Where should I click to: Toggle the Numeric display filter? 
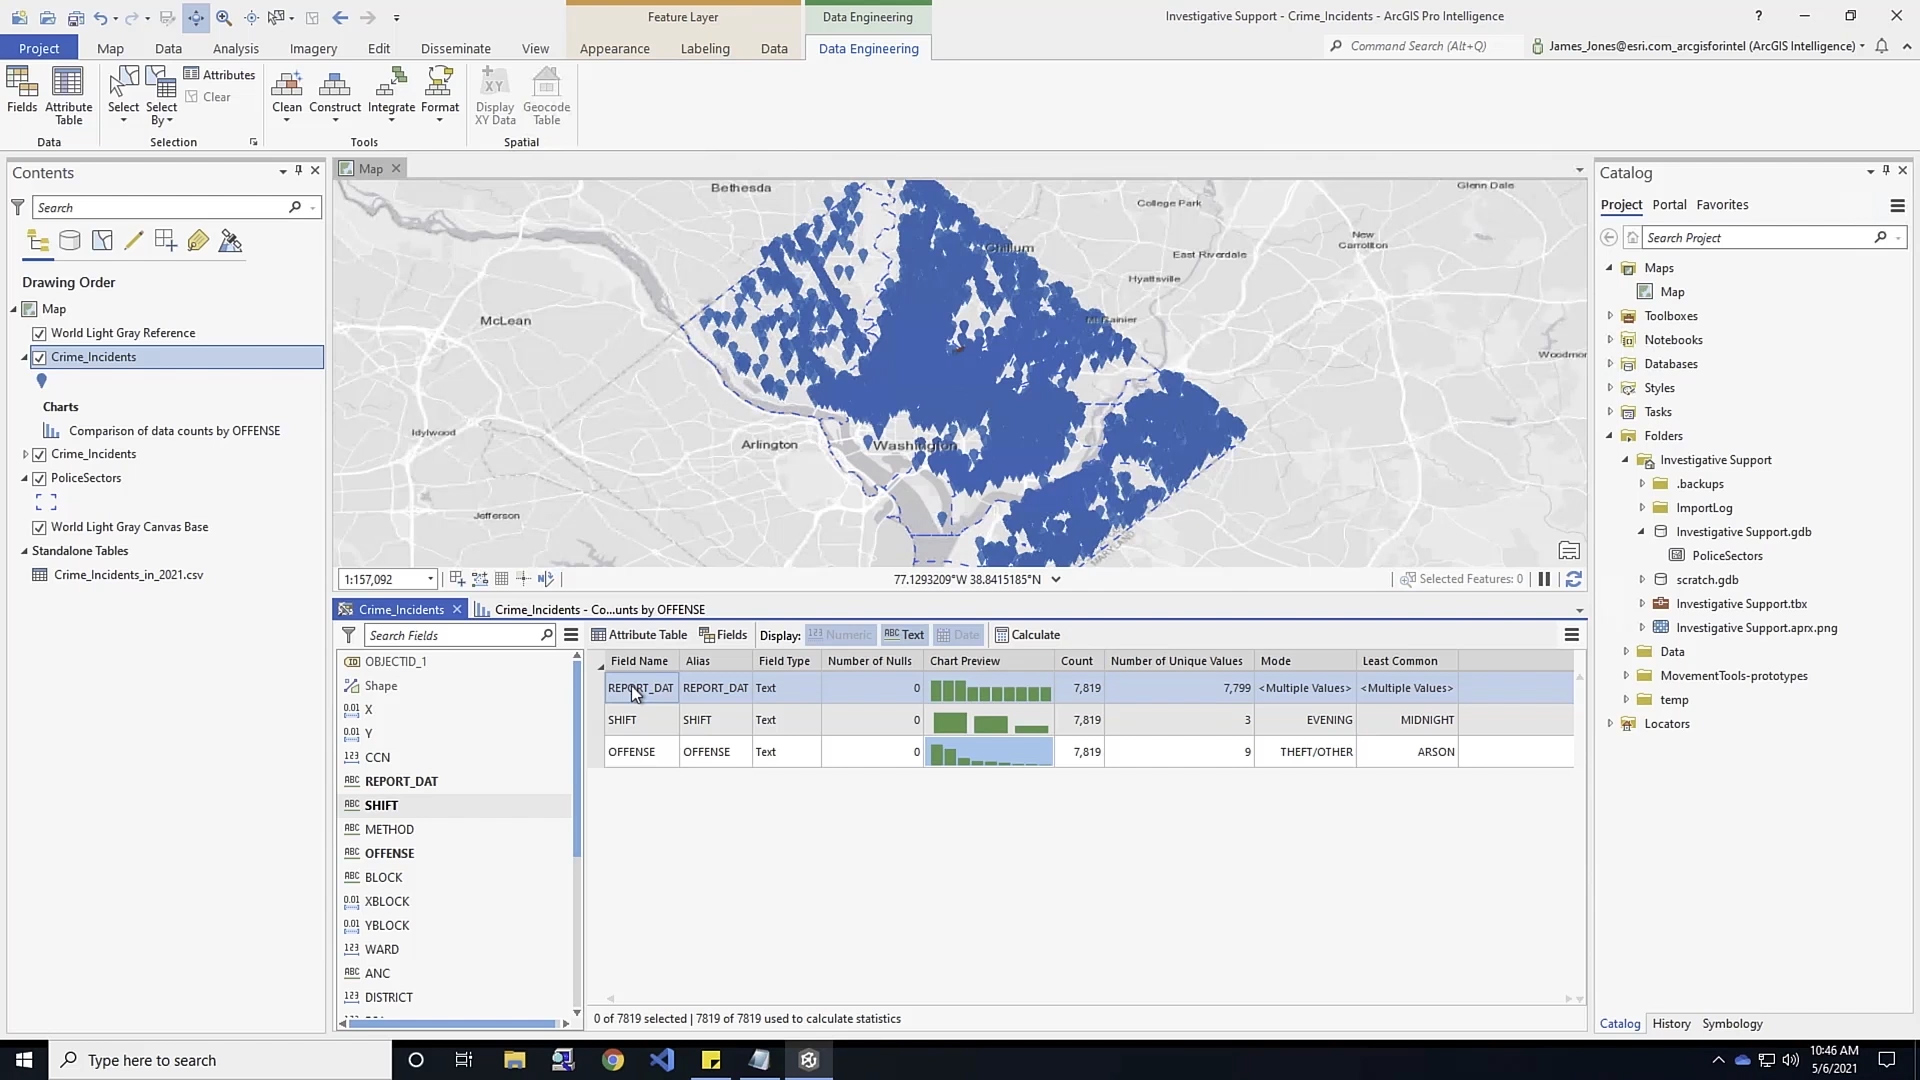(x=839, y=635)
